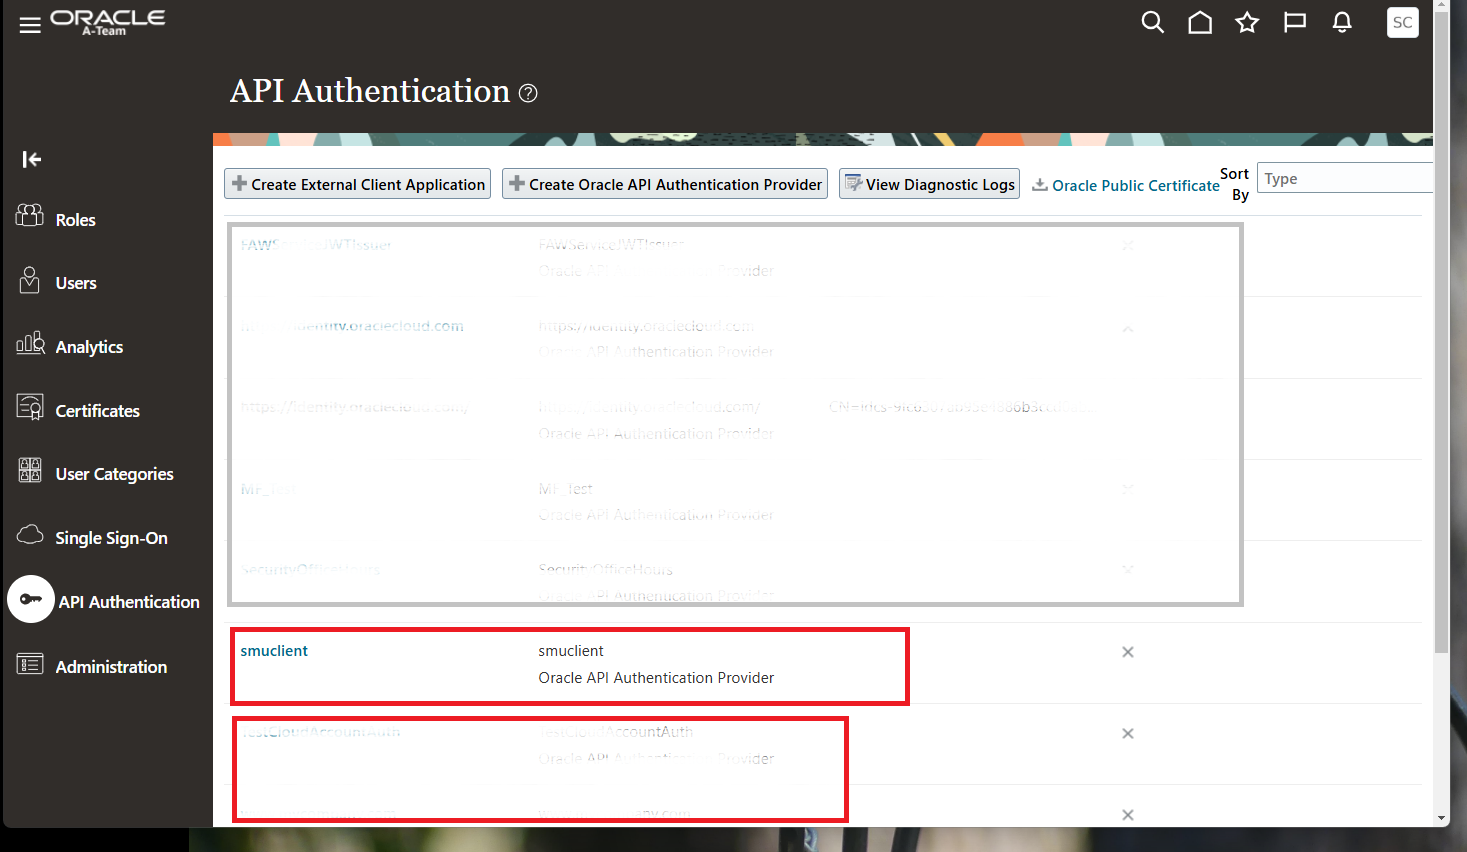Delete the smuclient row using X
Image resolution: width=1467 pixels, height=852 pixels.
(x=1128, y=652)
